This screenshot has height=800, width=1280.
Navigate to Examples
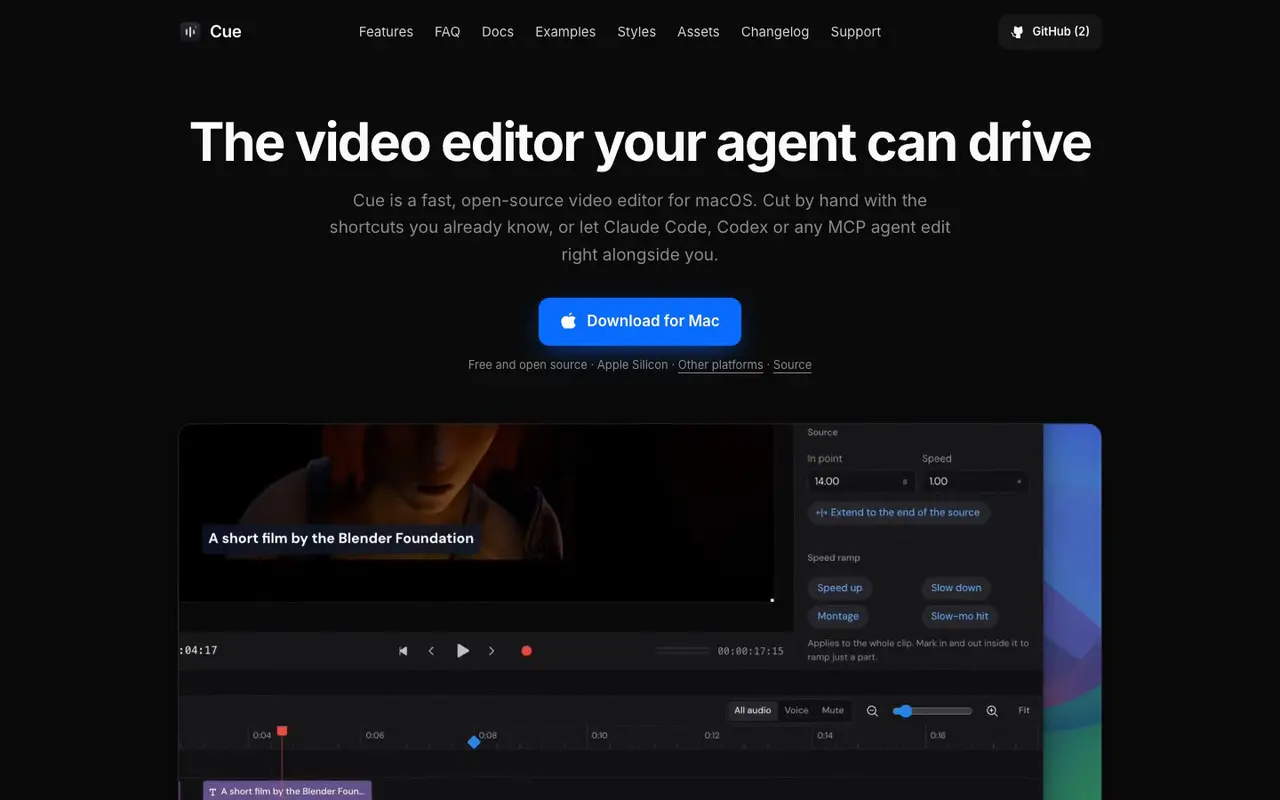pos(565,32)
